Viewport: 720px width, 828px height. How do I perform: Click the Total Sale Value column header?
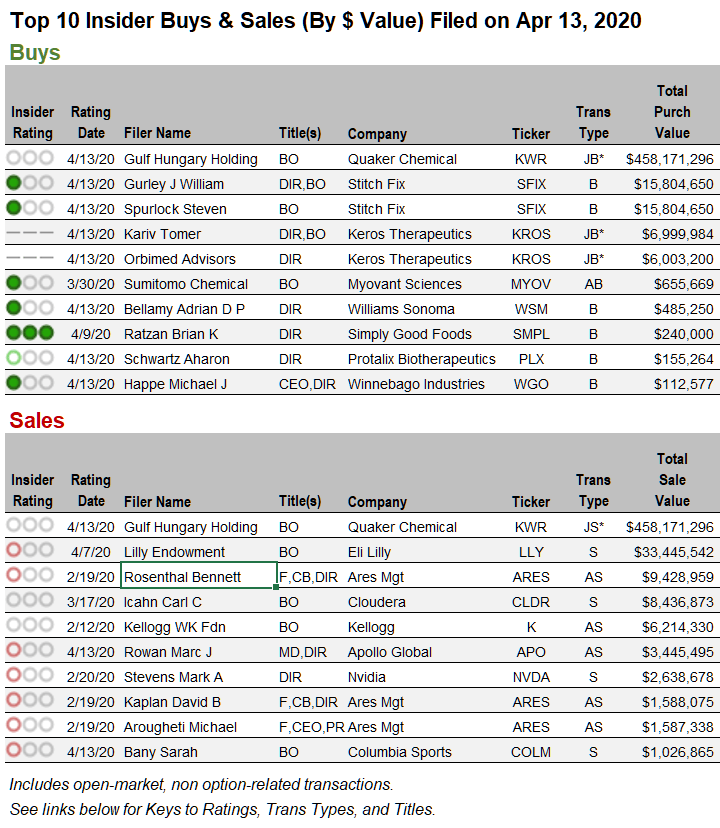coord(672,480)
